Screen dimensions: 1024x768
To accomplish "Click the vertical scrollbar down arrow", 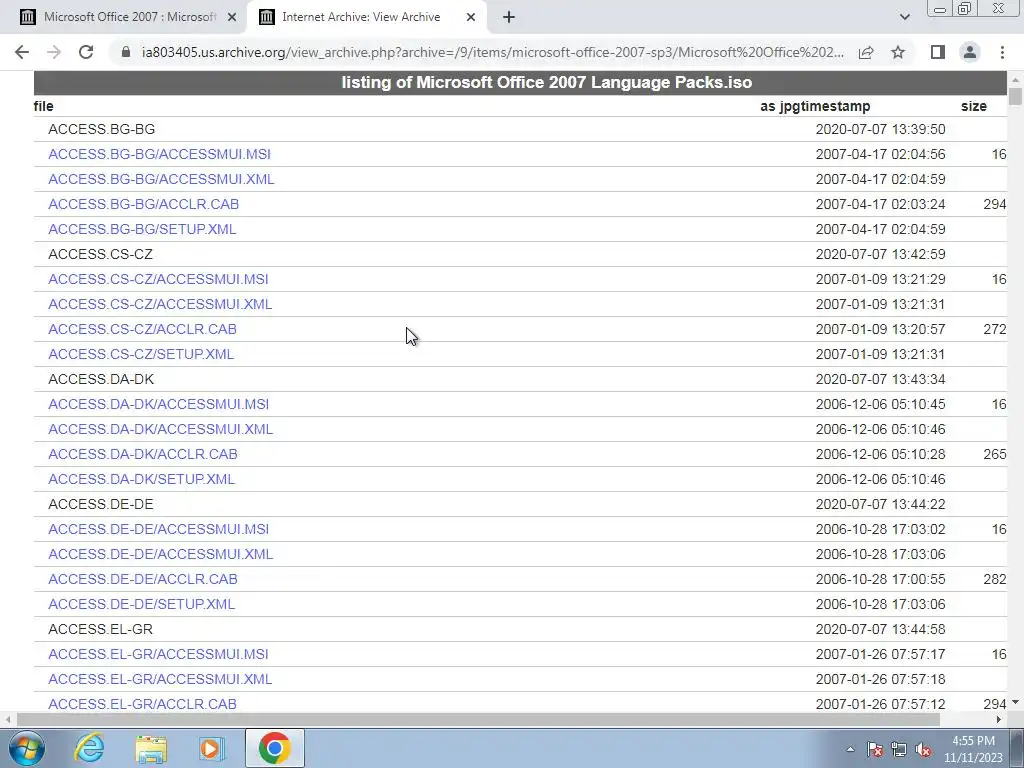I will coord(1015,703).
